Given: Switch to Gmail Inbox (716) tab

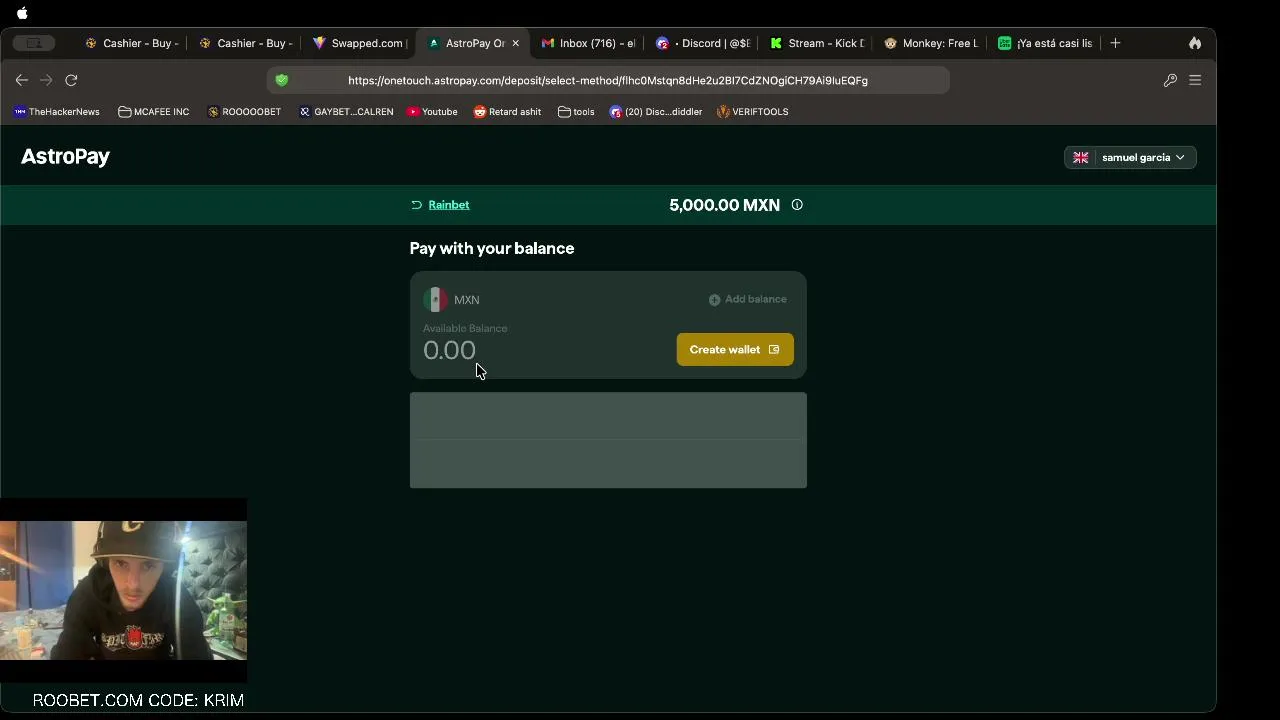Looking at the screenshot, I should coord(588,43).
